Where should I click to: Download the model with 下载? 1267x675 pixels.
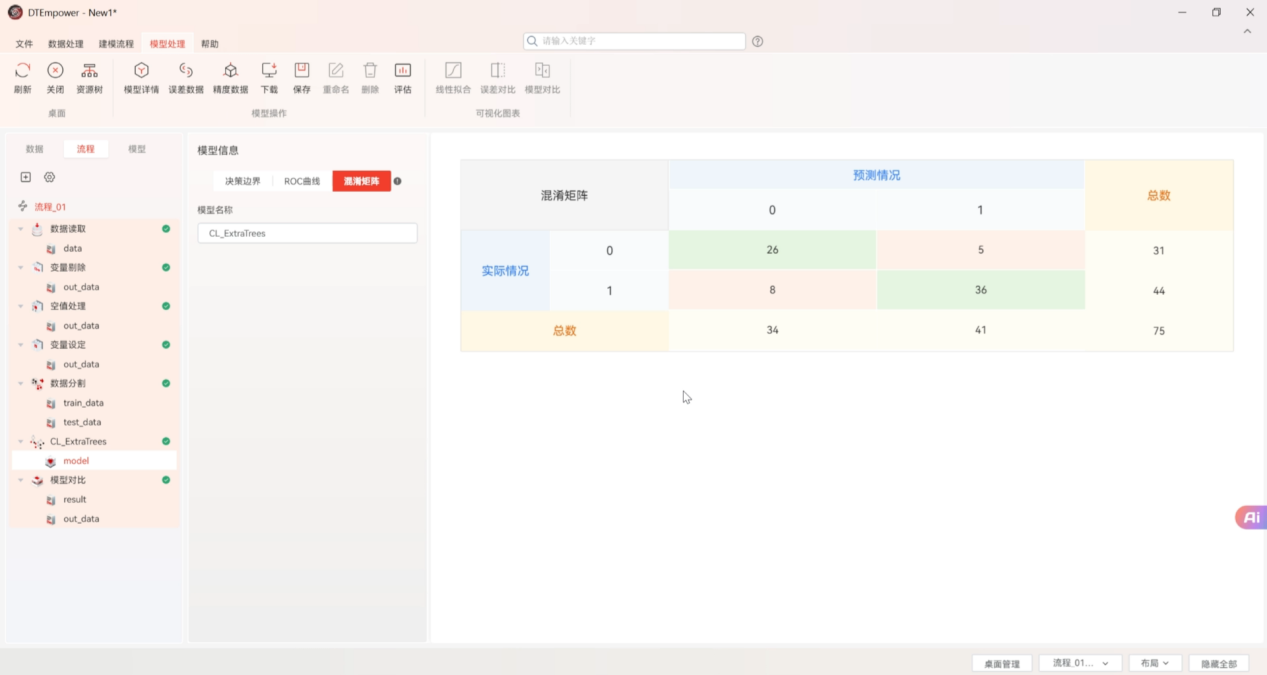coord(269,71)
